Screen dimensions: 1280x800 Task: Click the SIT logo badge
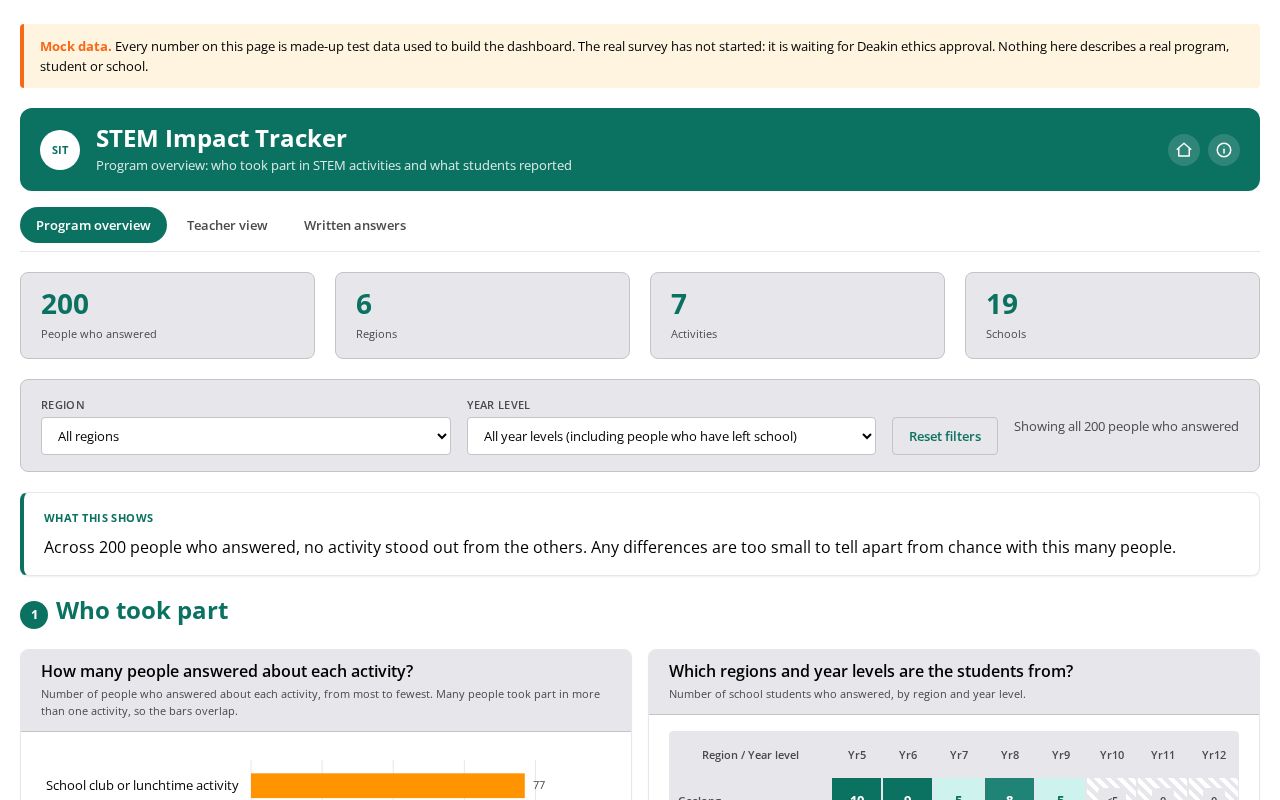pos(60,150)
